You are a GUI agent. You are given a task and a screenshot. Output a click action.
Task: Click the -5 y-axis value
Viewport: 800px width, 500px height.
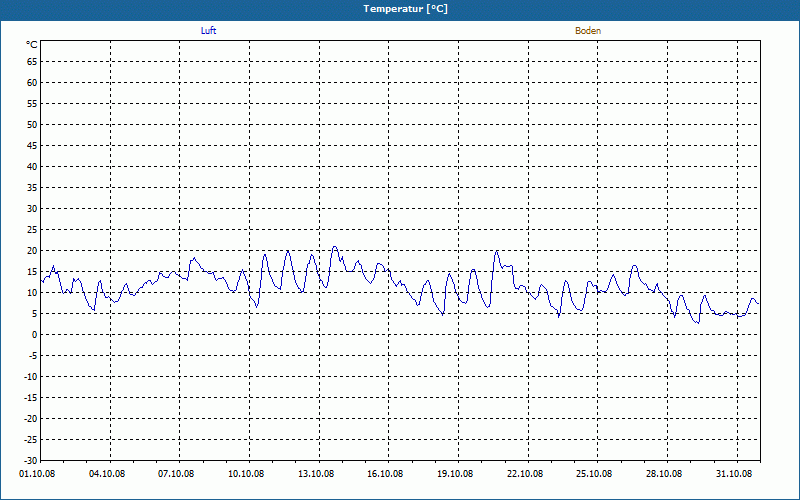click(x=33, y=356)
